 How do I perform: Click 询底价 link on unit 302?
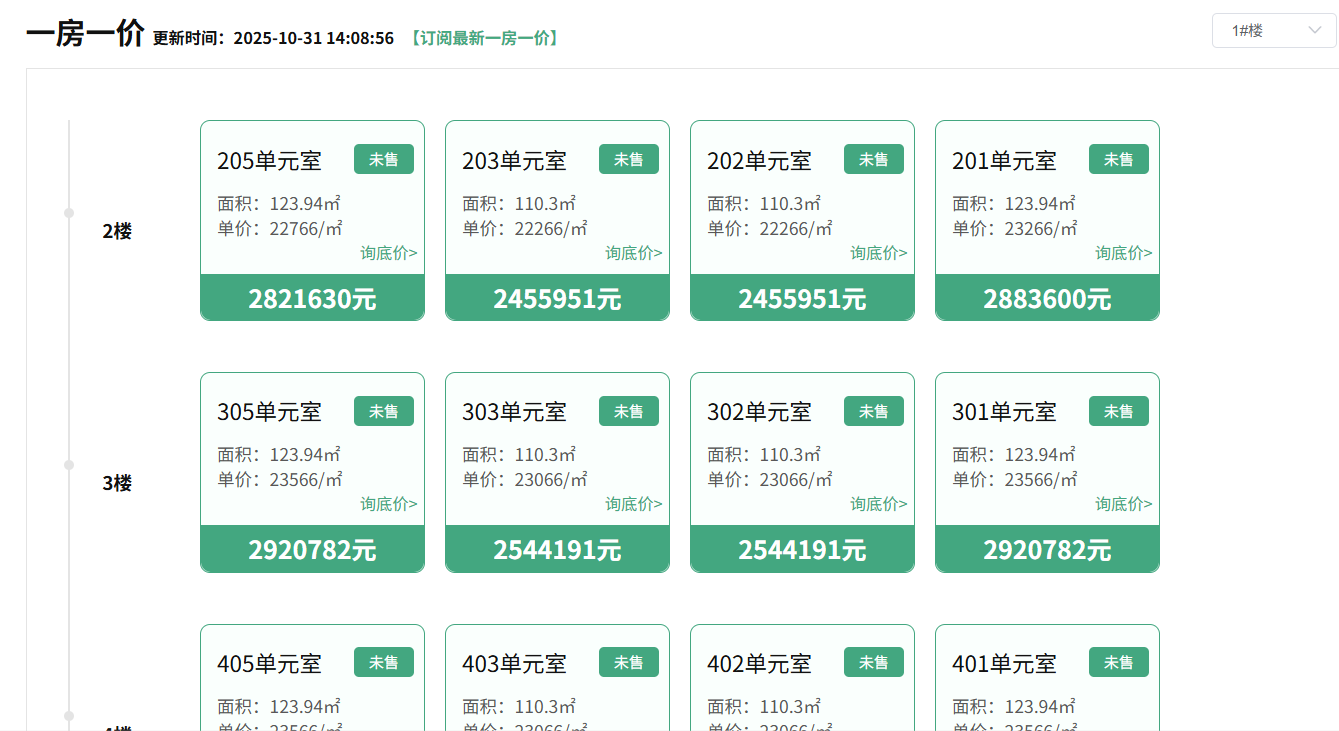(879, 504)
